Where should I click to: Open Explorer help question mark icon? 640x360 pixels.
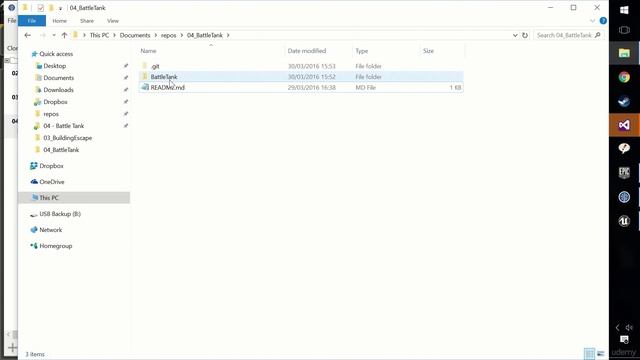[603, 21]
